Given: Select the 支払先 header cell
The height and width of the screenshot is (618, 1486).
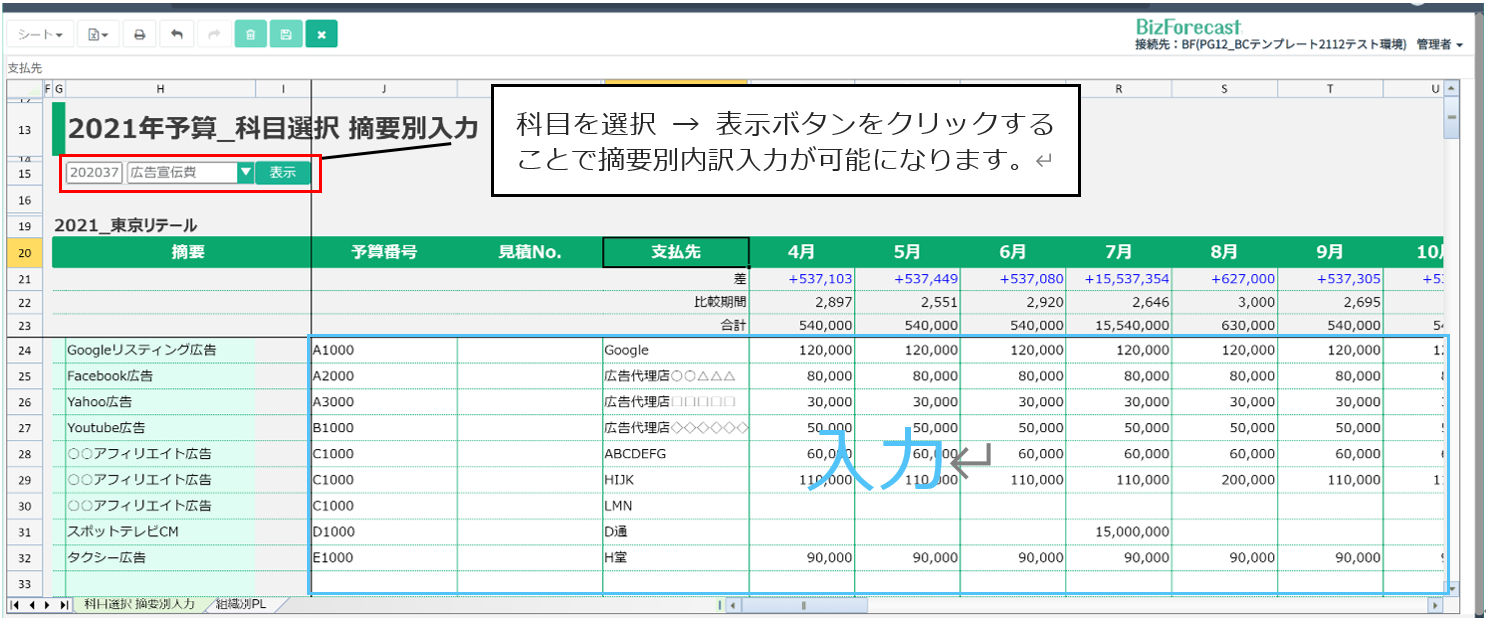Looking at the screenshot, I should tap(675, 253).
